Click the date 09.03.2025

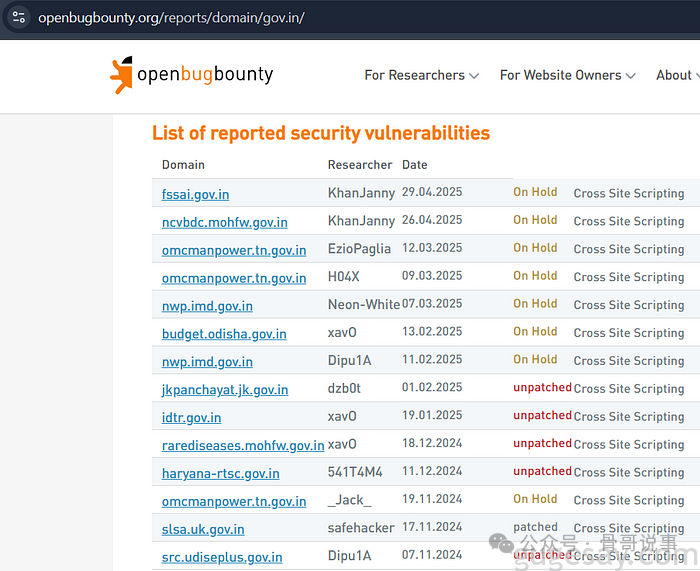(x=432, y=276)
